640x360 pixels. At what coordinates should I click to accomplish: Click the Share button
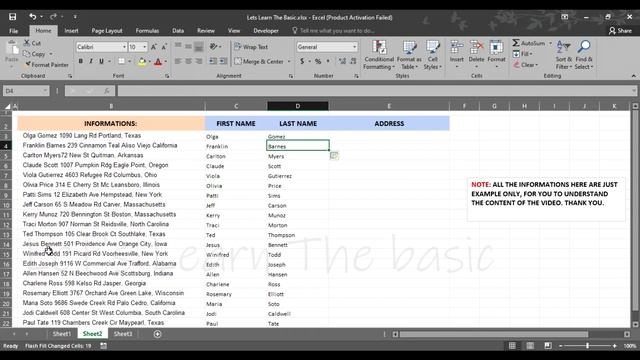coord(620,31)
